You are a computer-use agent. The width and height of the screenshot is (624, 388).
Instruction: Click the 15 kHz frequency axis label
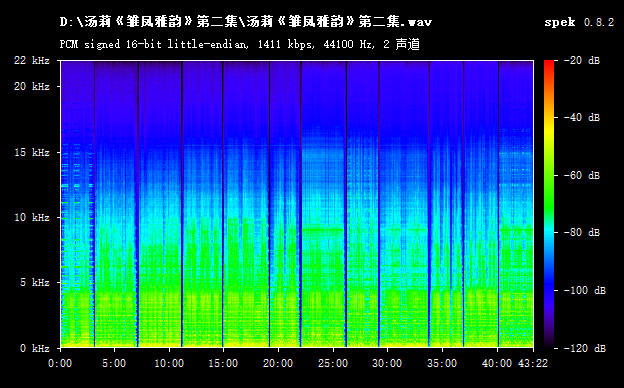[x=32, y=152]
